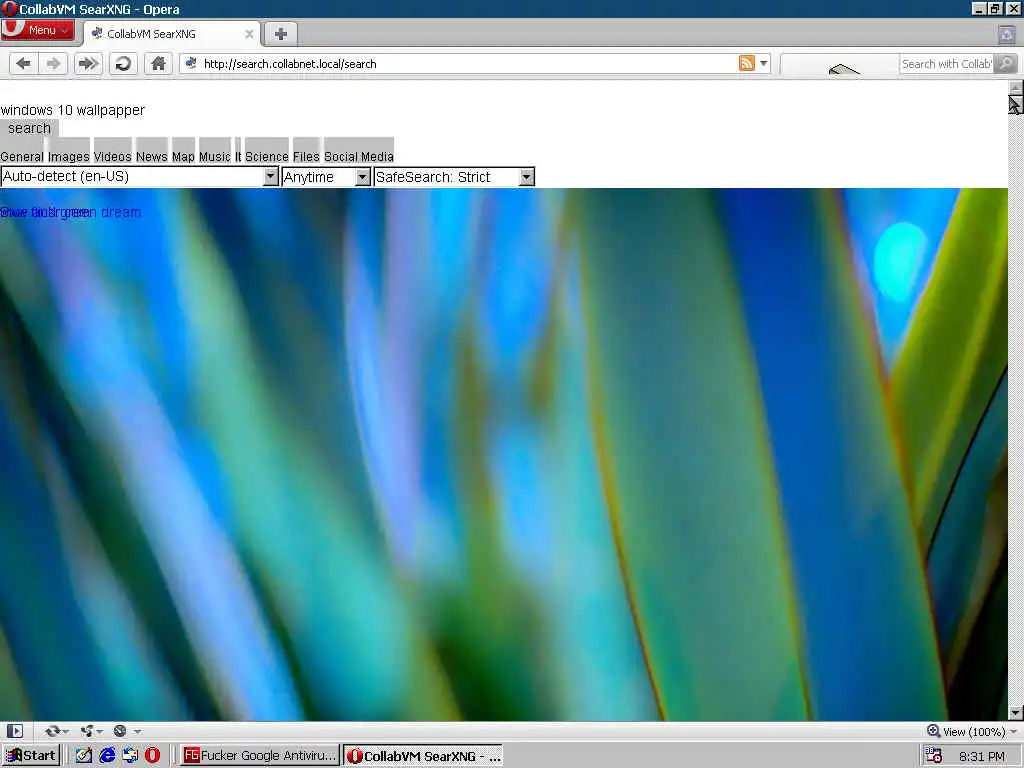Reload the page
1024x768 pixels.
pyautogui.click(x=123, y=63)
